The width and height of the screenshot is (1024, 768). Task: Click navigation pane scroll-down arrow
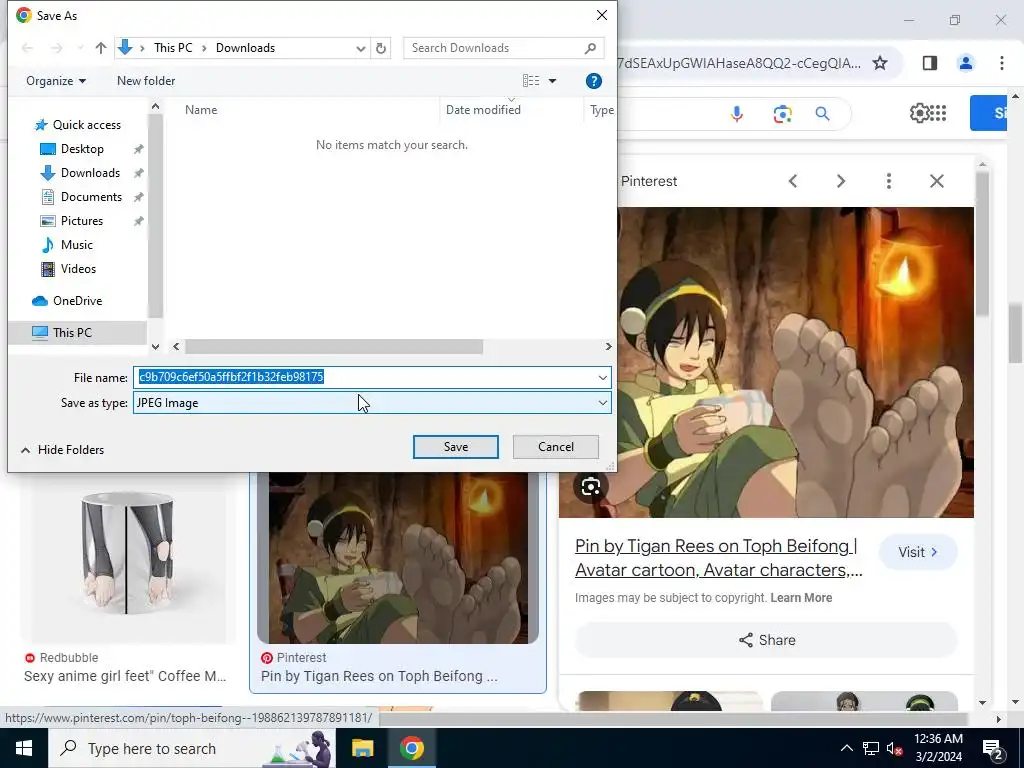tap(155, 347)
